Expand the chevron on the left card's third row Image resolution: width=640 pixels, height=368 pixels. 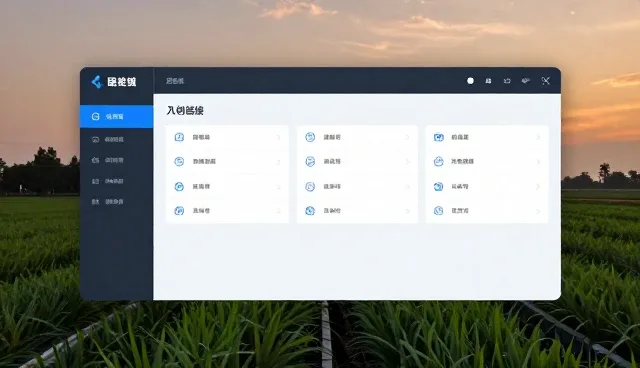279,187
